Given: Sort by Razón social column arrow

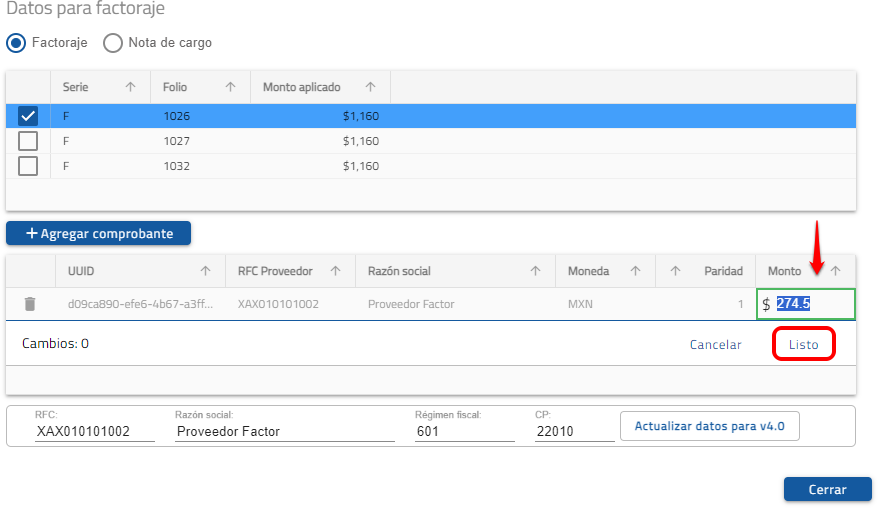Looking at the screenshot, I should point(535,271).
